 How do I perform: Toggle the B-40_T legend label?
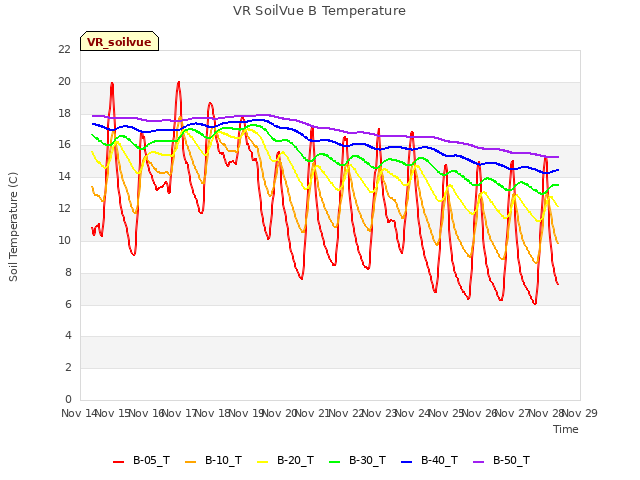point(440,460)
